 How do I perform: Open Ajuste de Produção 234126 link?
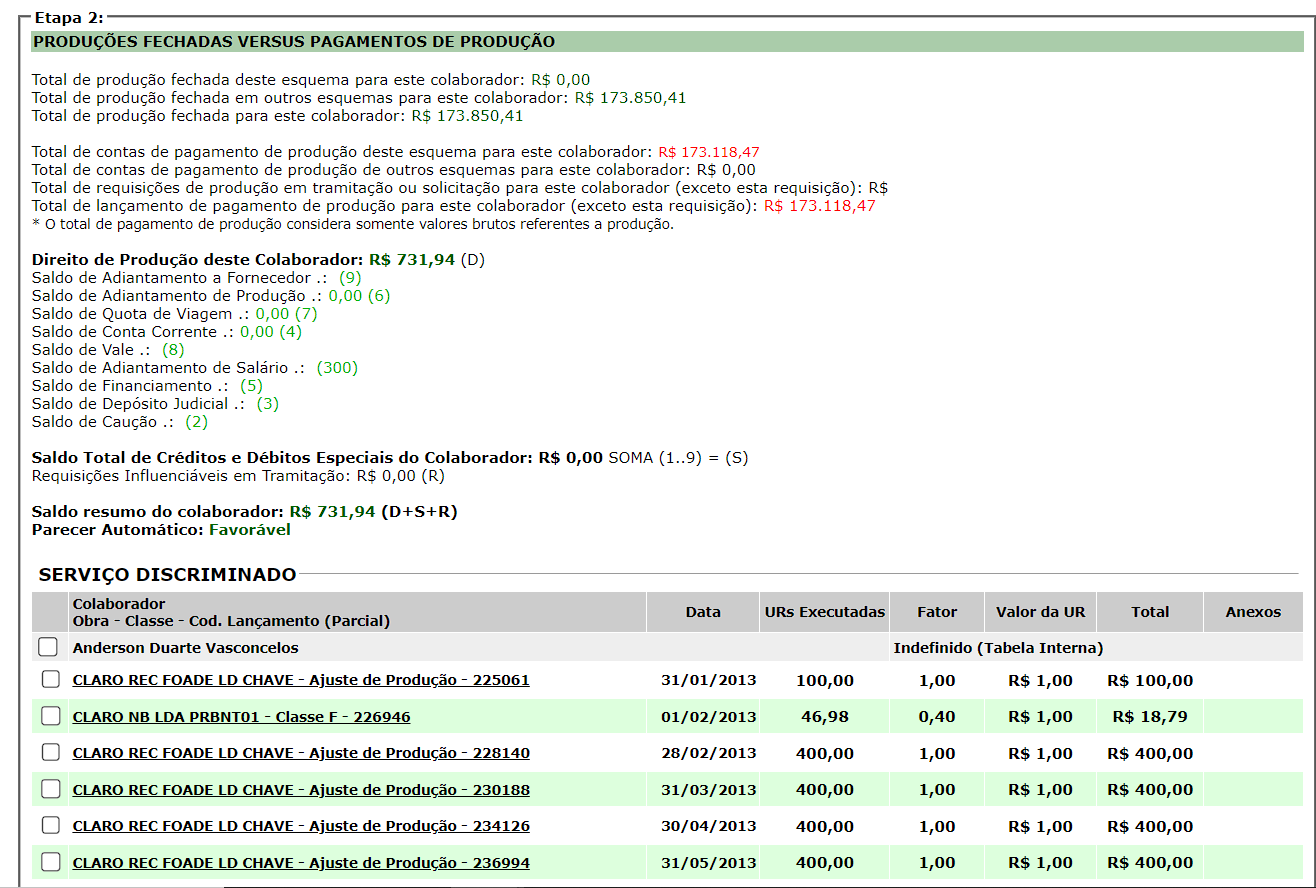click(x=300, y=826)
